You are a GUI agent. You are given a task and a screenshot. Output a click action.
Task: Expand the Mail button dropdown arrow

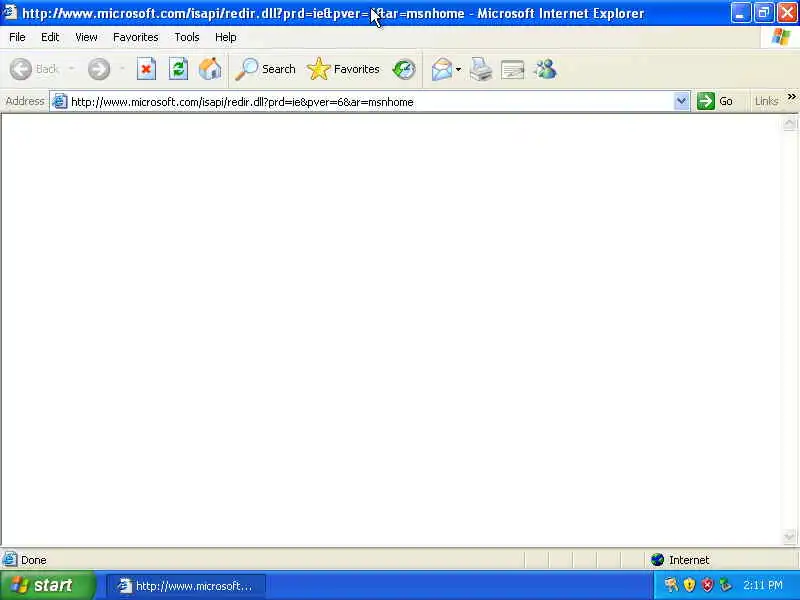(x=458, y=69)
